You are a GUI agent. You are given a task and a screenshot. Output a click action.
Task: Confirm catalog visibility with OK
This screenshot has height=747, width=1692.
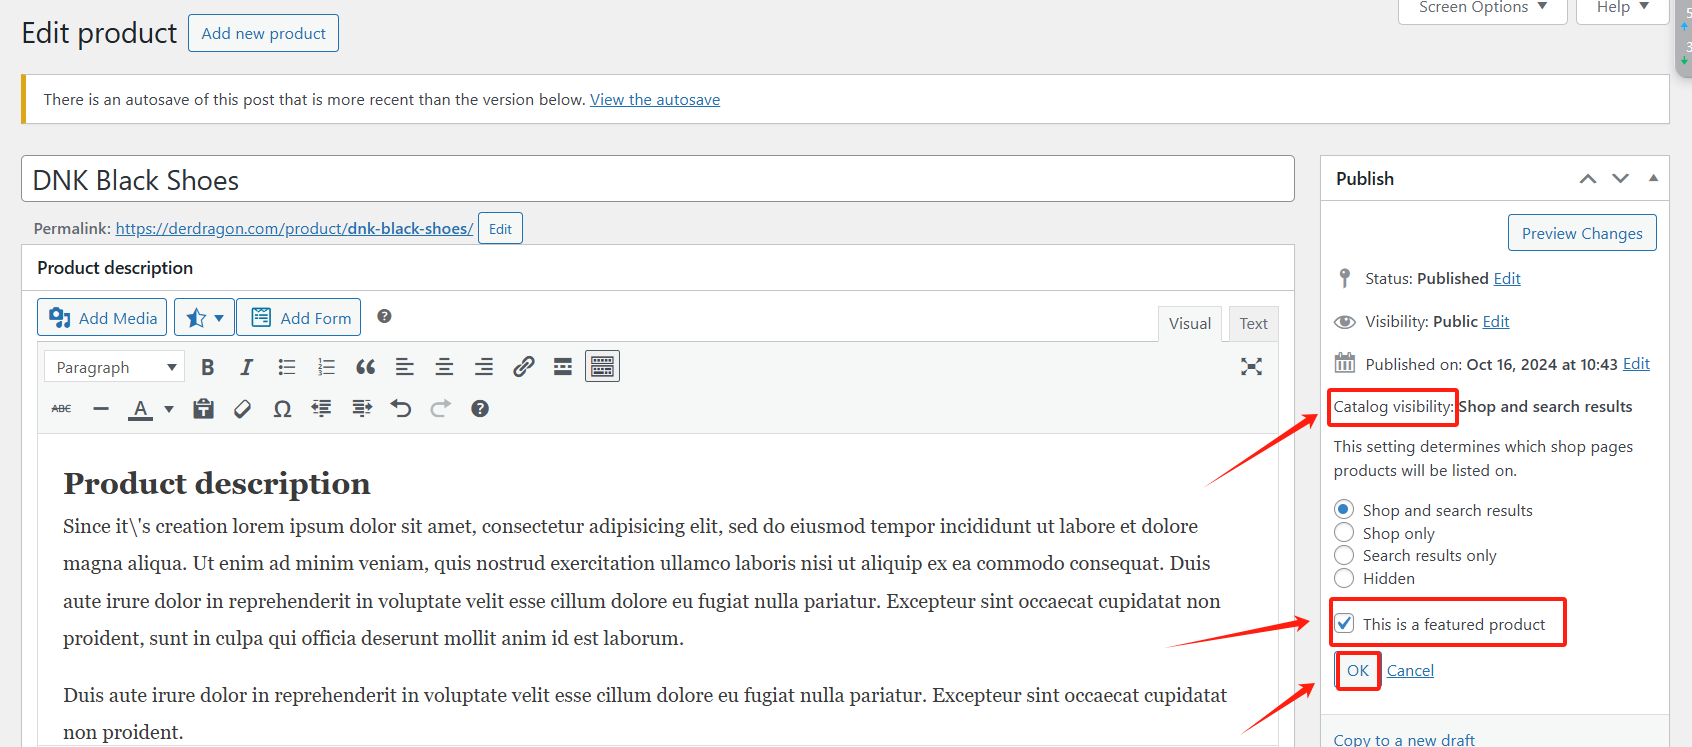pyautogui.click(x=1358, y=671)
